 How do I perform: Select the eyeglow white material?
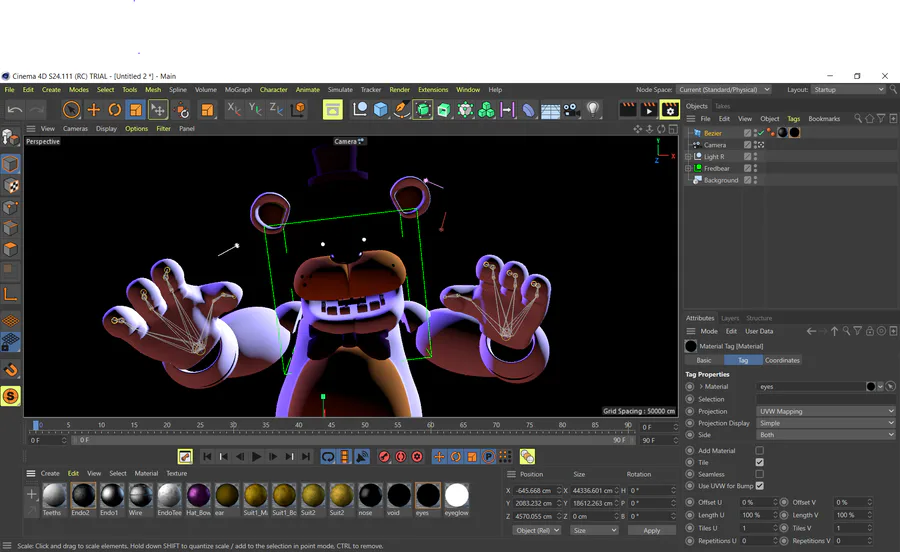tap(456, 499)
